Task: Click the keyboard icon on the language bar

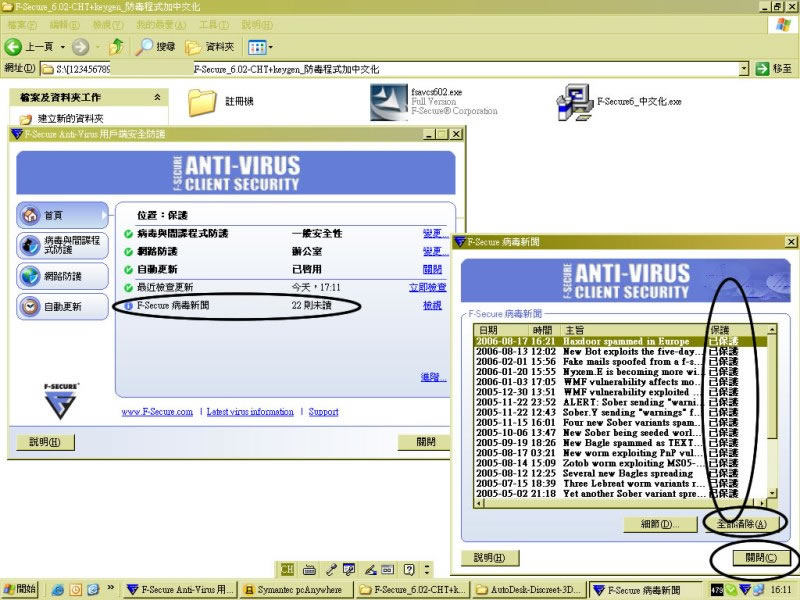Action: (309, 569)
